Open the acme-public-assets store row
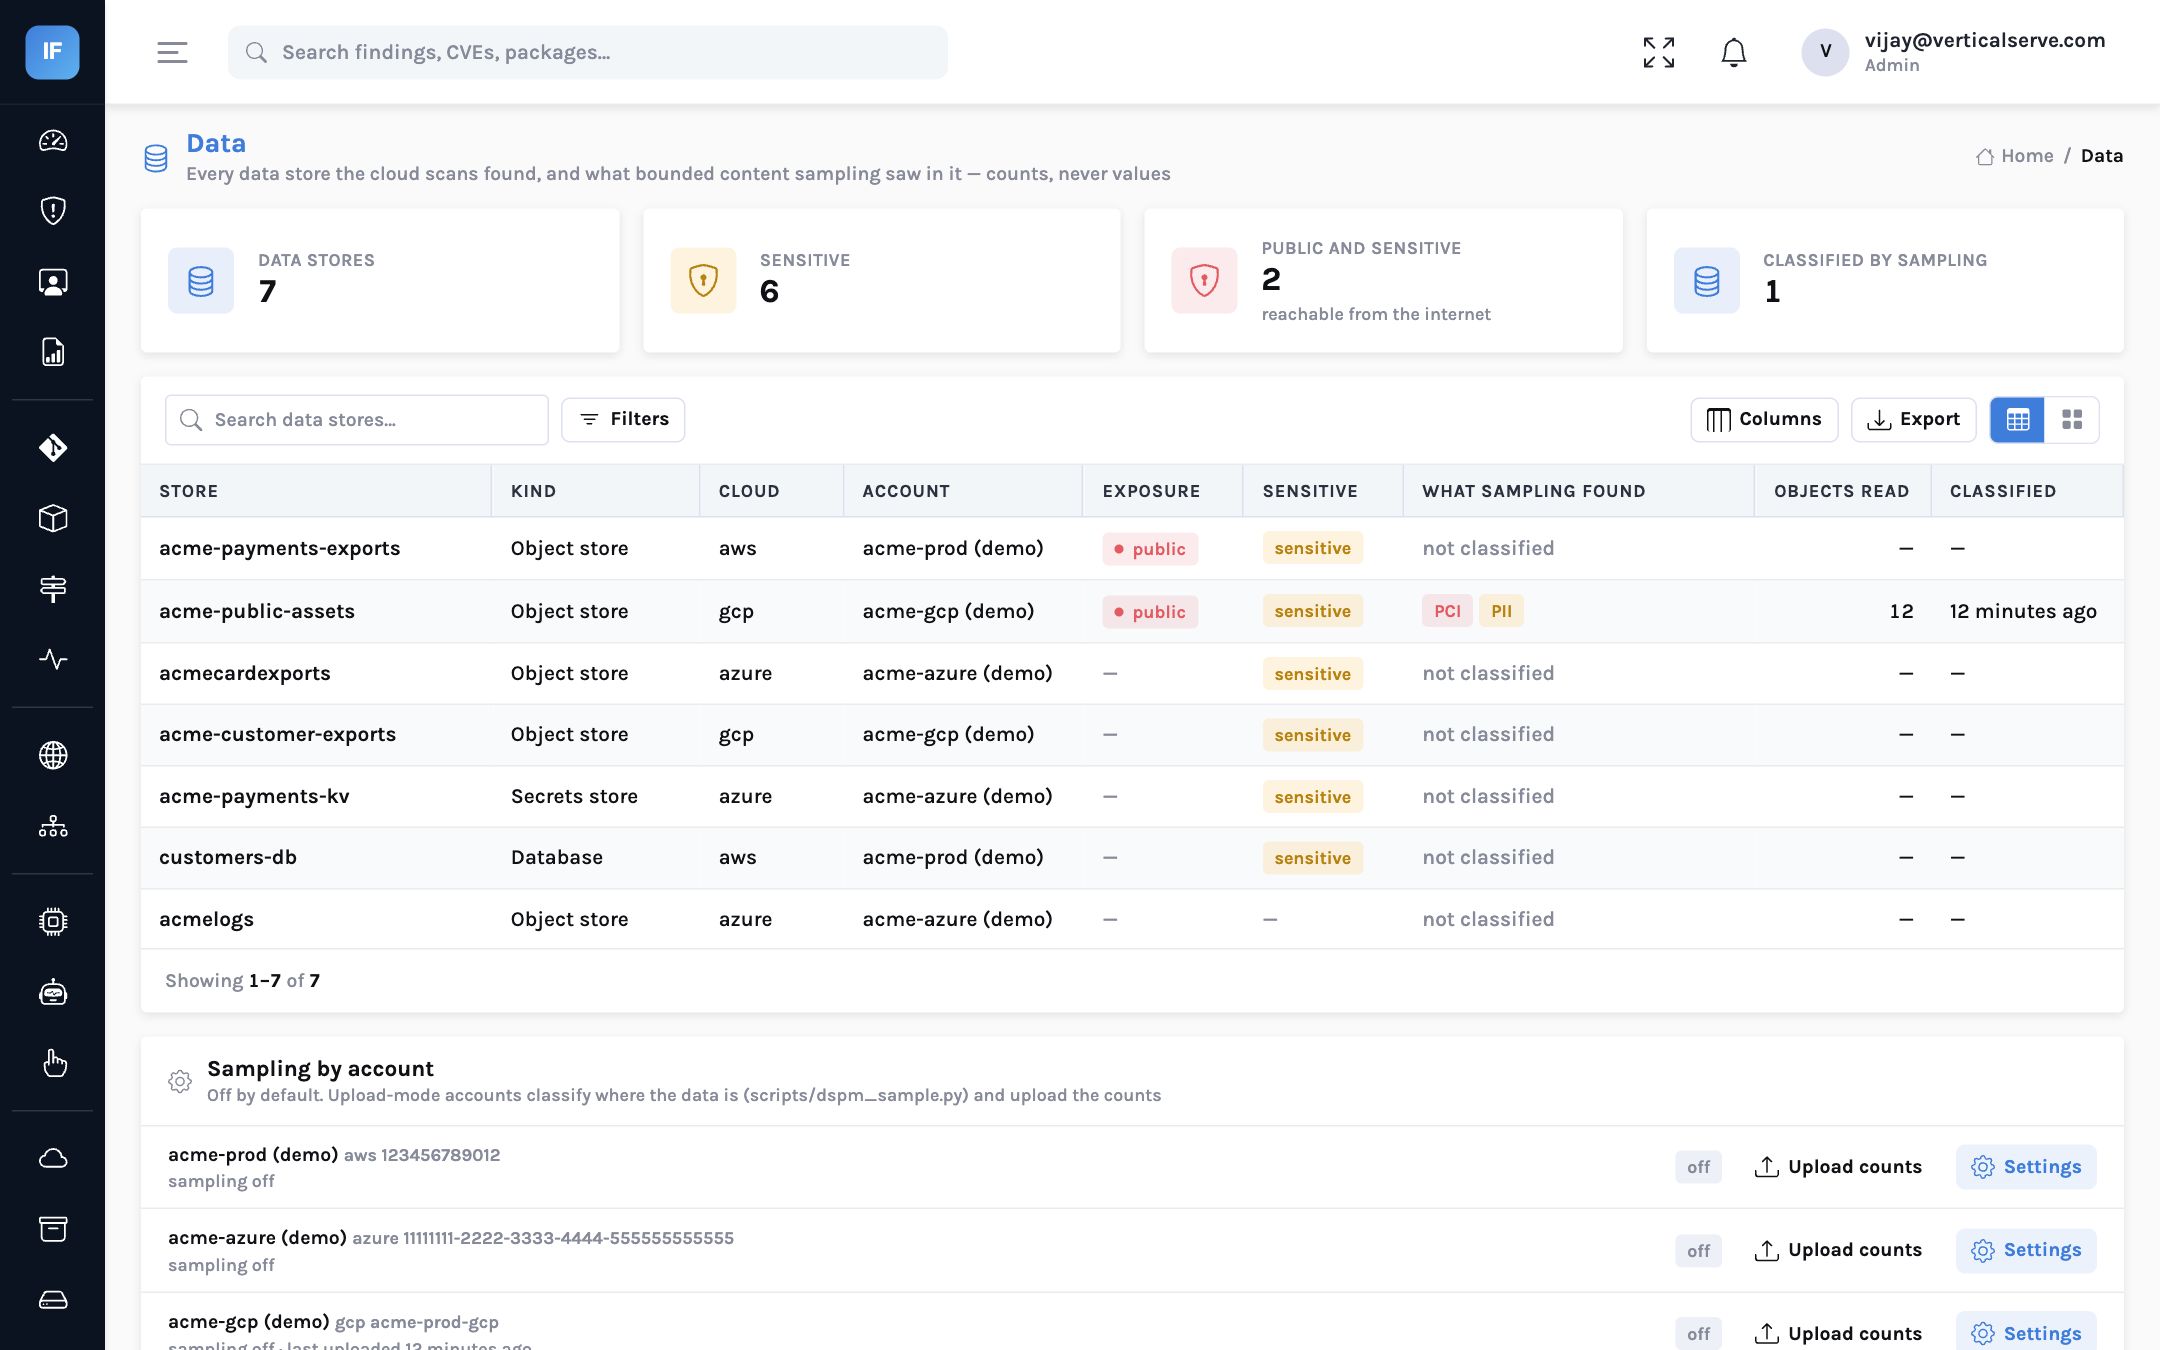The image size is (2160, 1350). coord(1132,611)
